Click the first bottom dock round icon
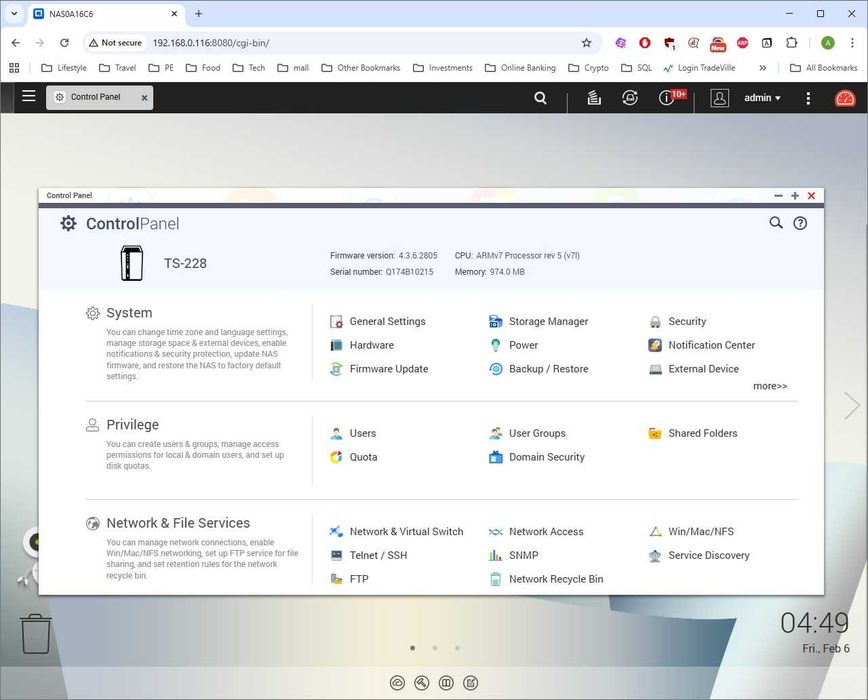The height and width of the screenshot is (700, 868). pos(397,683)
